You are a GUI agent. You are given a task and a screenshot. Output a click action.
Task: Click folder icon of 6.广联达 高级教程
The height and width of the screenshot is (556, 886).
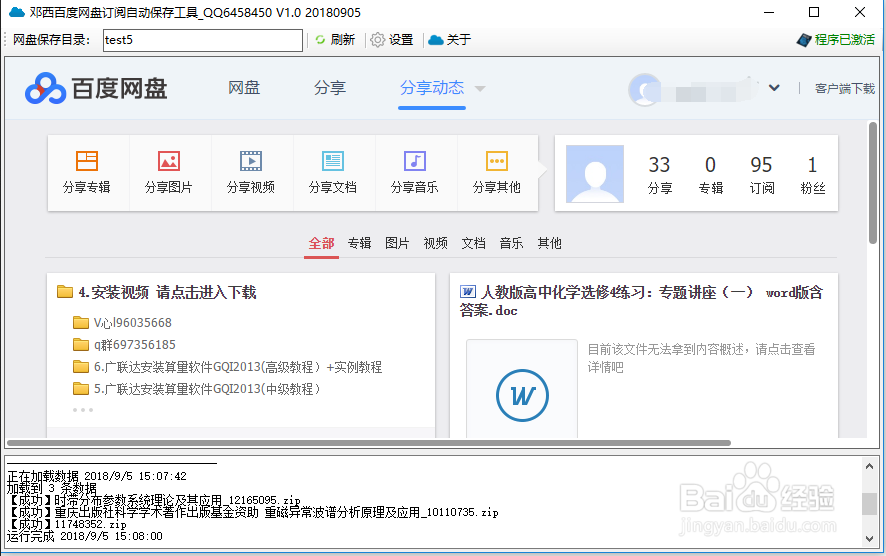[81, 367]
